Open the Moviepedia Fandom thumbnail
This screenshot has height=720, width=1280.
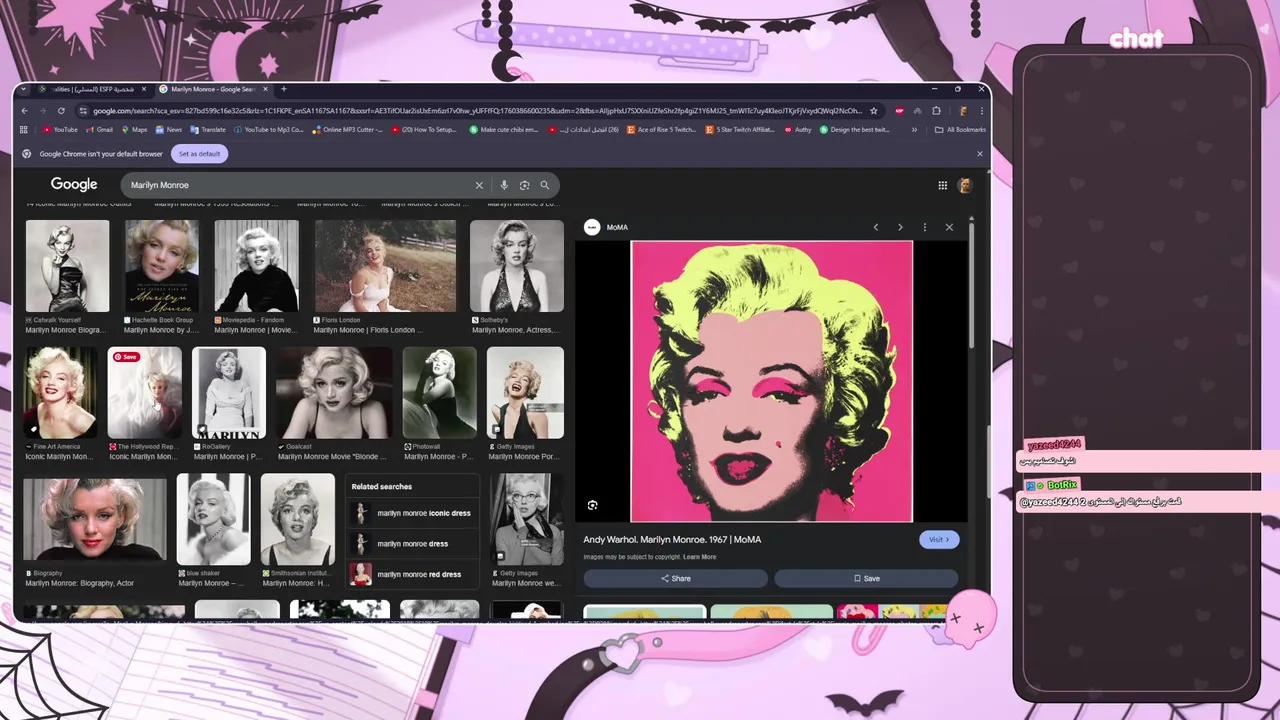(x=256, y=267)
